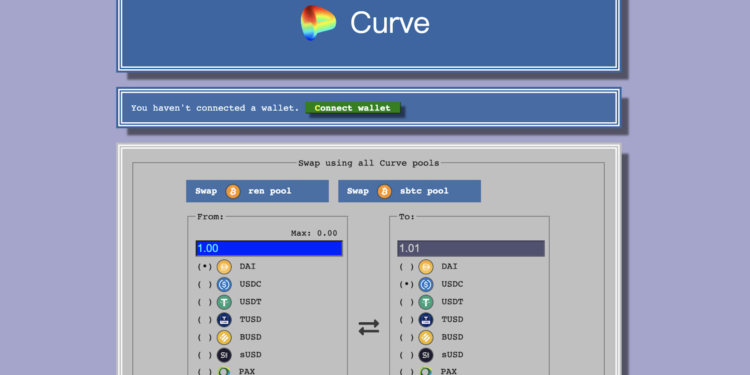
Task: Select USDC radio button in the To list
Action: [x=406, y=285]
